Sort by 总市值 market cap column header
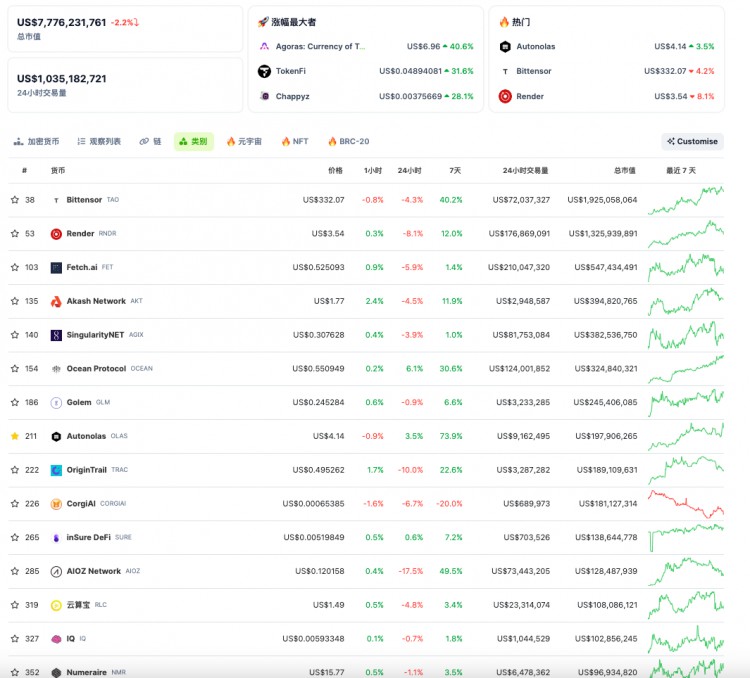This screenshot has height=678, width=750. 623,170
